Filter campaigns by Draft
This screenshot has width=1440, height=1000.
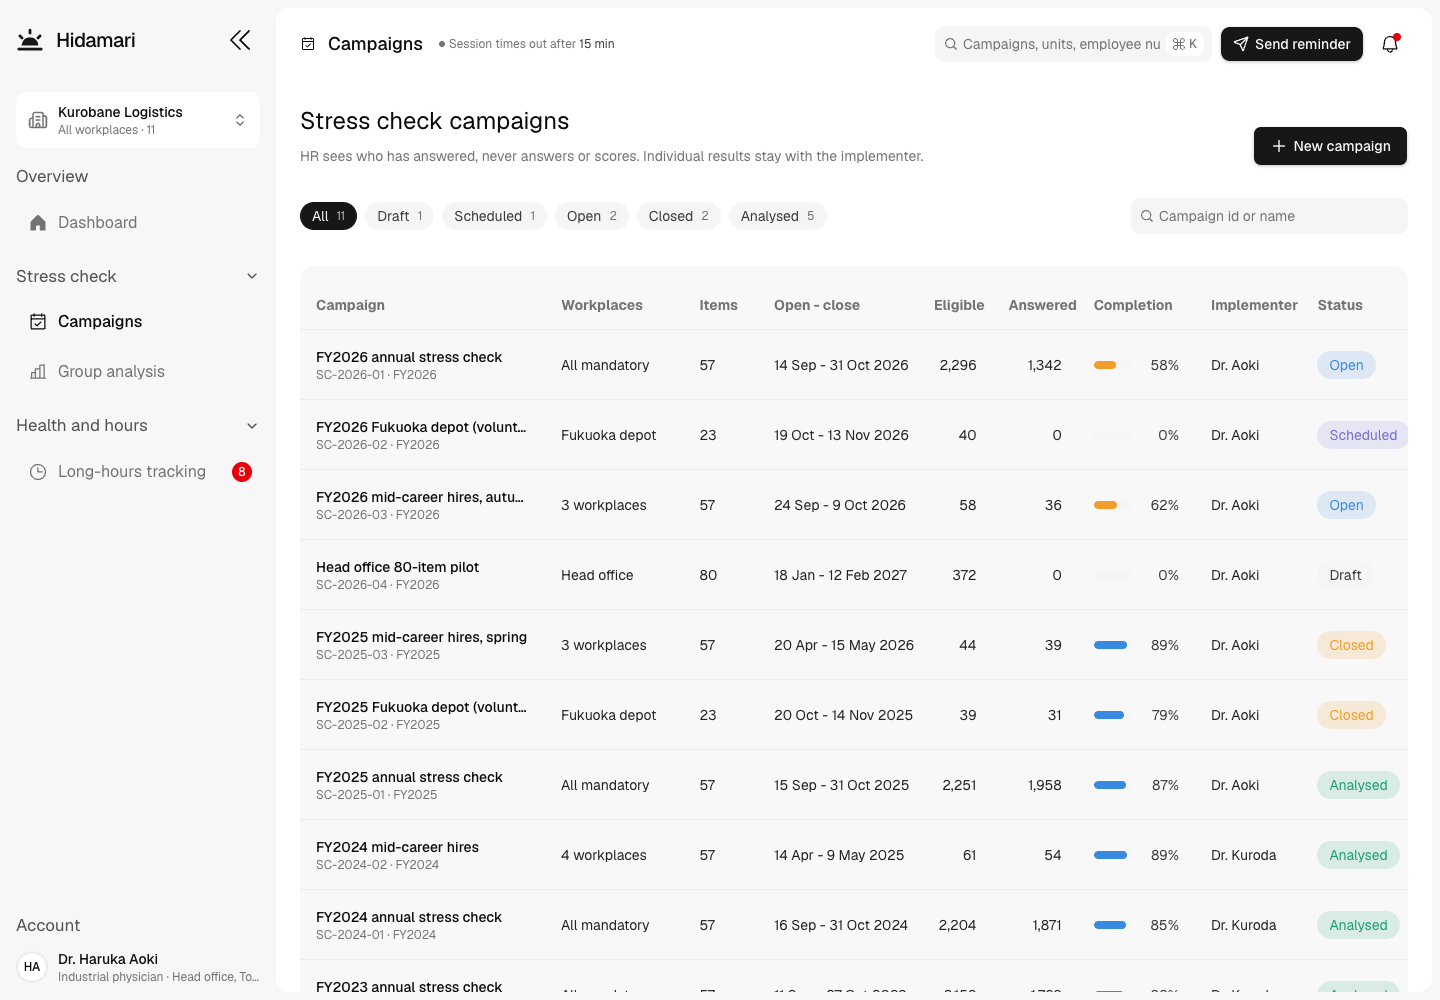399,216
